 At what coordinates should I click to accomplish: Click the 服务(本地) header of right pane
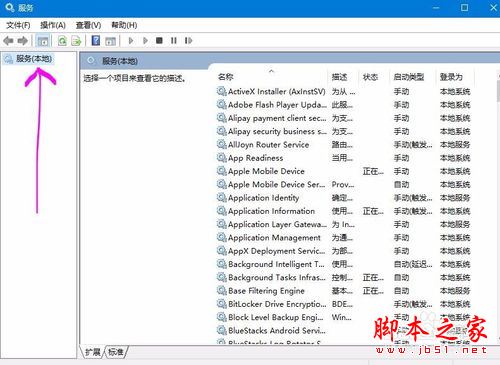tap(120, 61)
